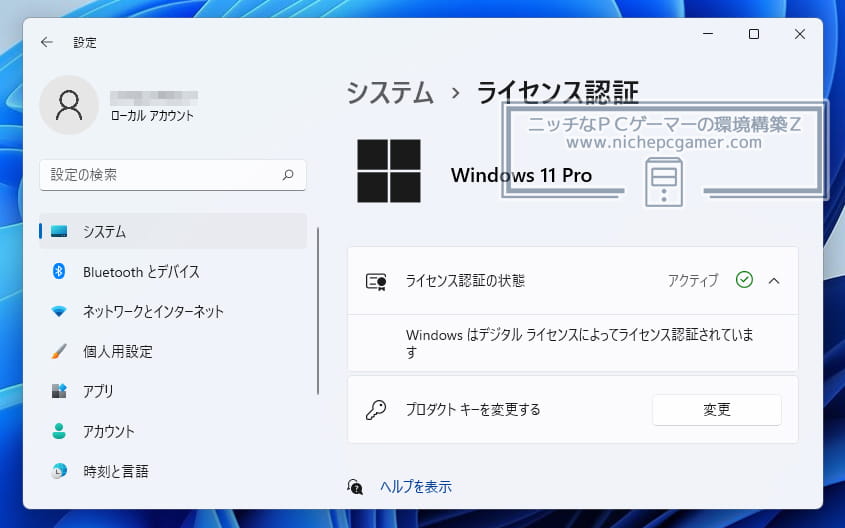Click the ライセンス認証の状態 row label

point(465,281)
